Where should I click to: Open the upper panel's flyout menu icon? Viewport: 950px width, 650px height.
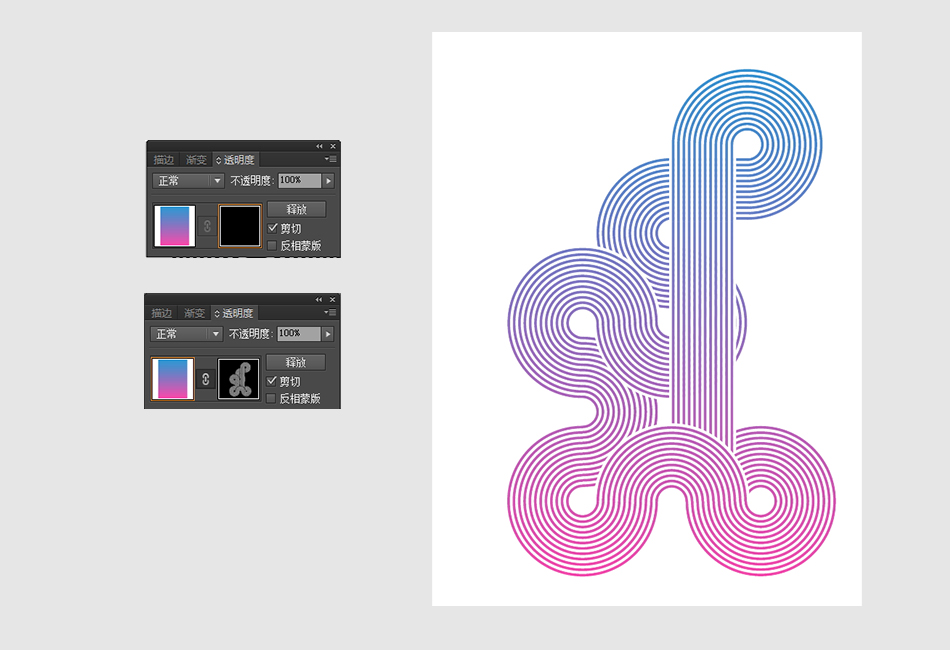coord(330,159)
